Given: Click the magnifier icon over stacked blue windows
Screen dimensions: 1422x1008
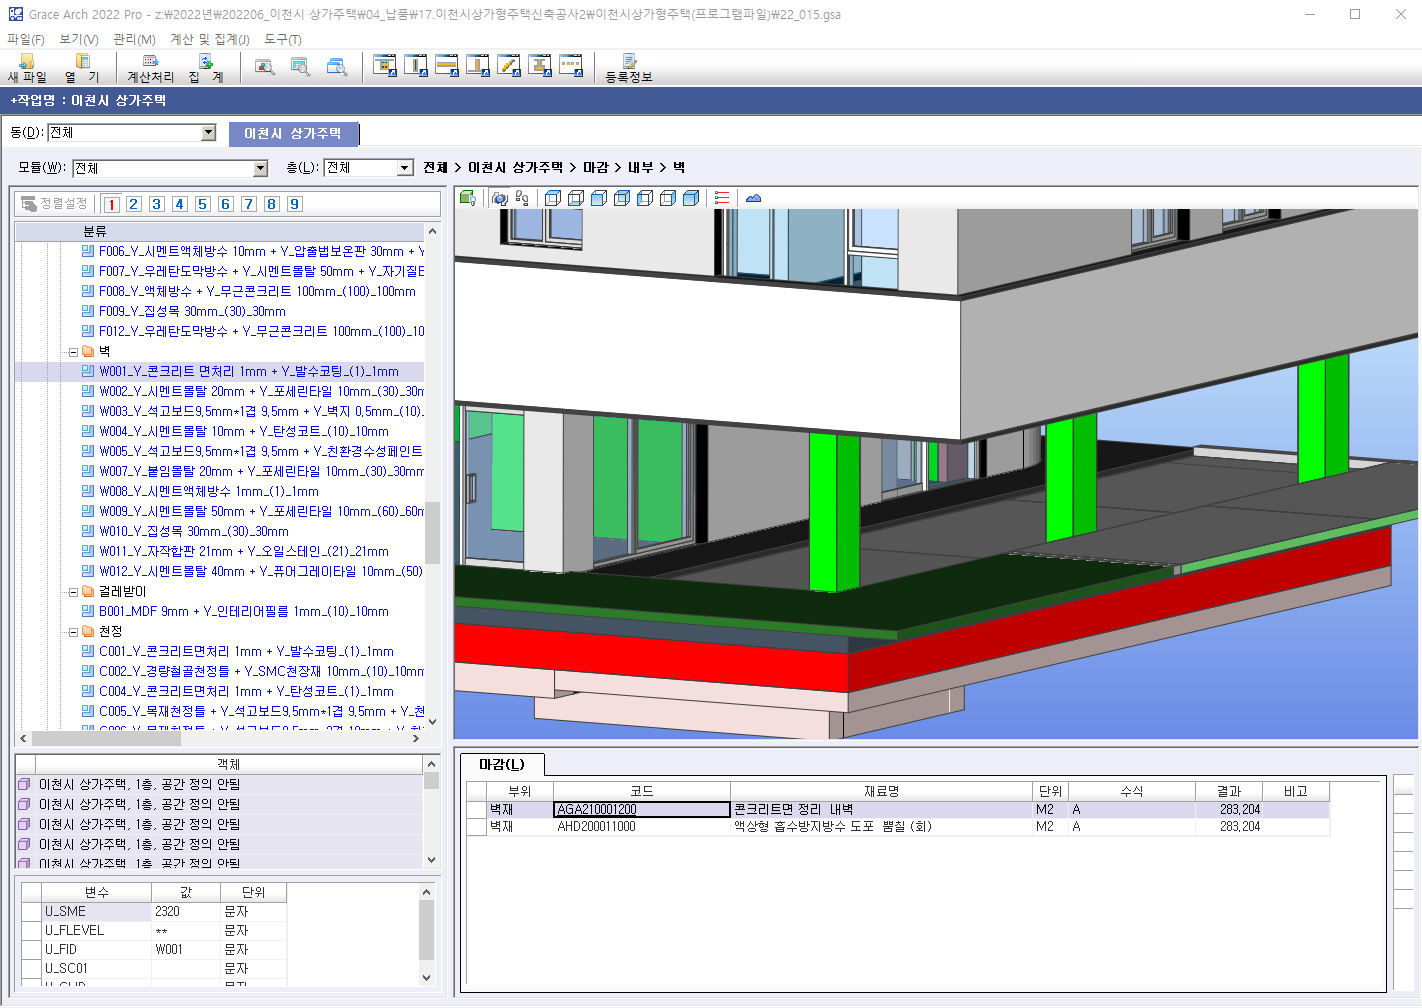Looking at the screenshot, I should [x=337, y=67].
